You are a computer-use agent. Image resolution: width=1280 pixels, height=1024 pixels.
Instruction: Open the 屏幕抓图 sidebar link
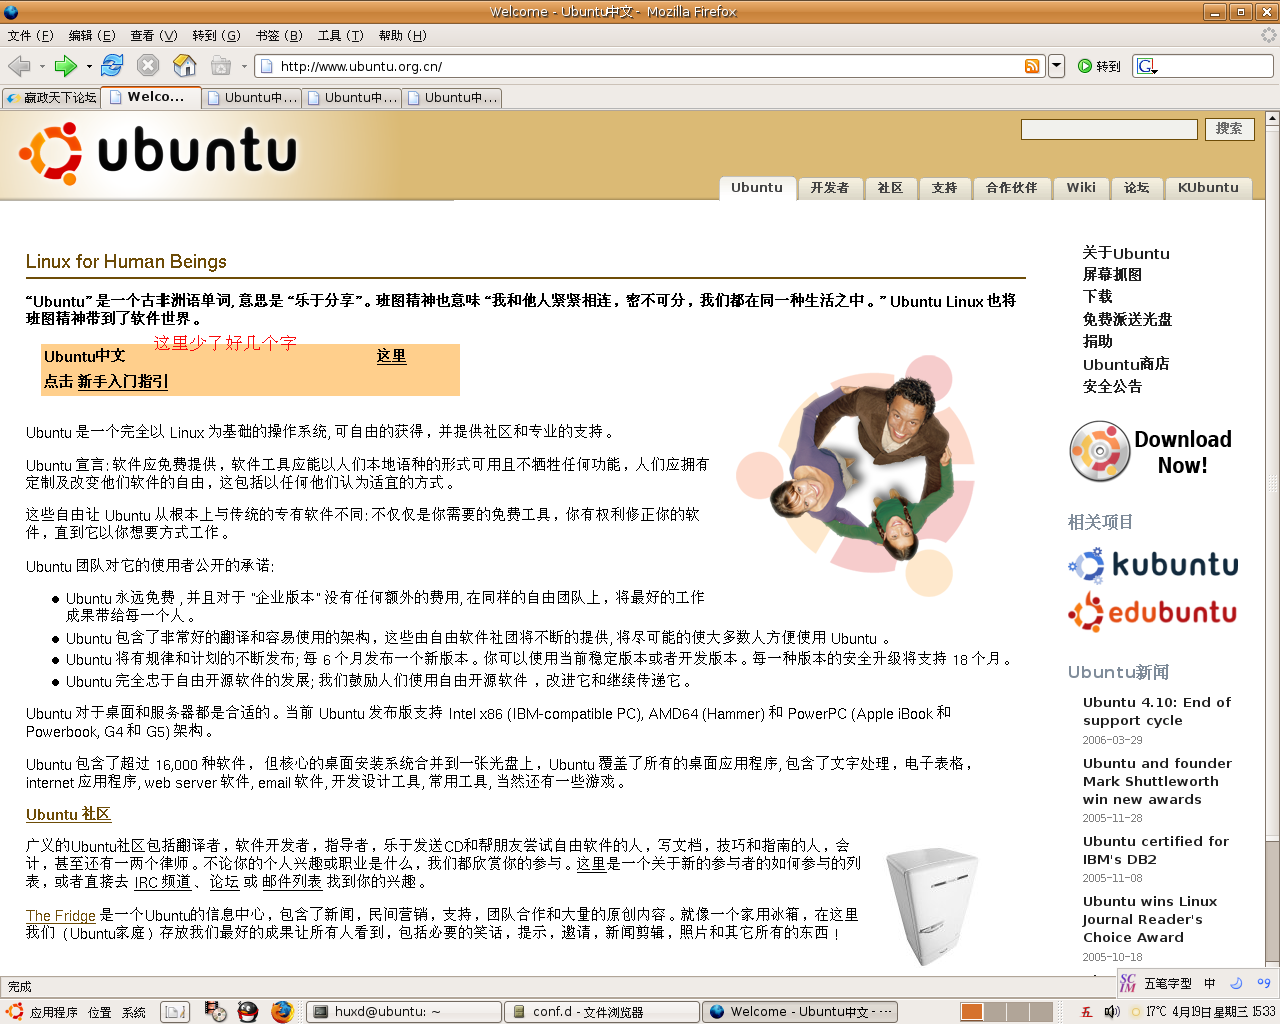point(1112,275)
